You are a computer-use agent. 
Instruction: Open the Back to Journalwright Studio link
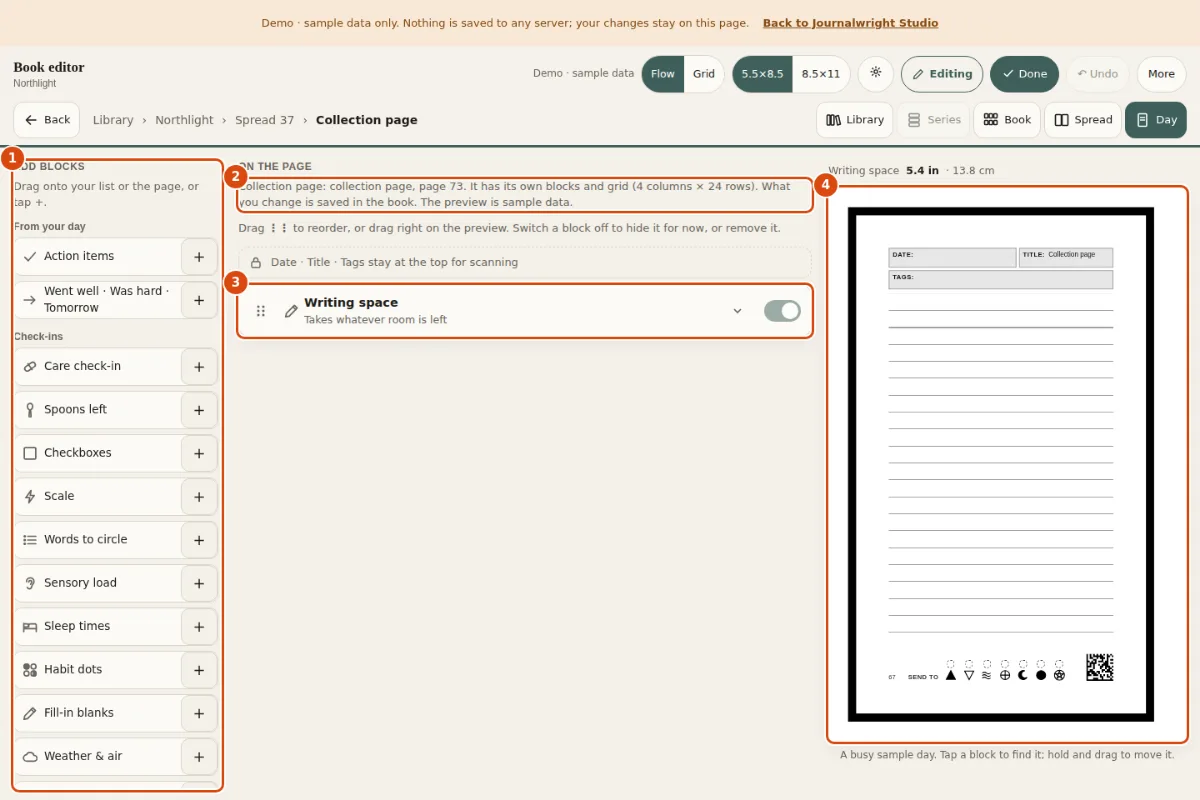point(850,23)
